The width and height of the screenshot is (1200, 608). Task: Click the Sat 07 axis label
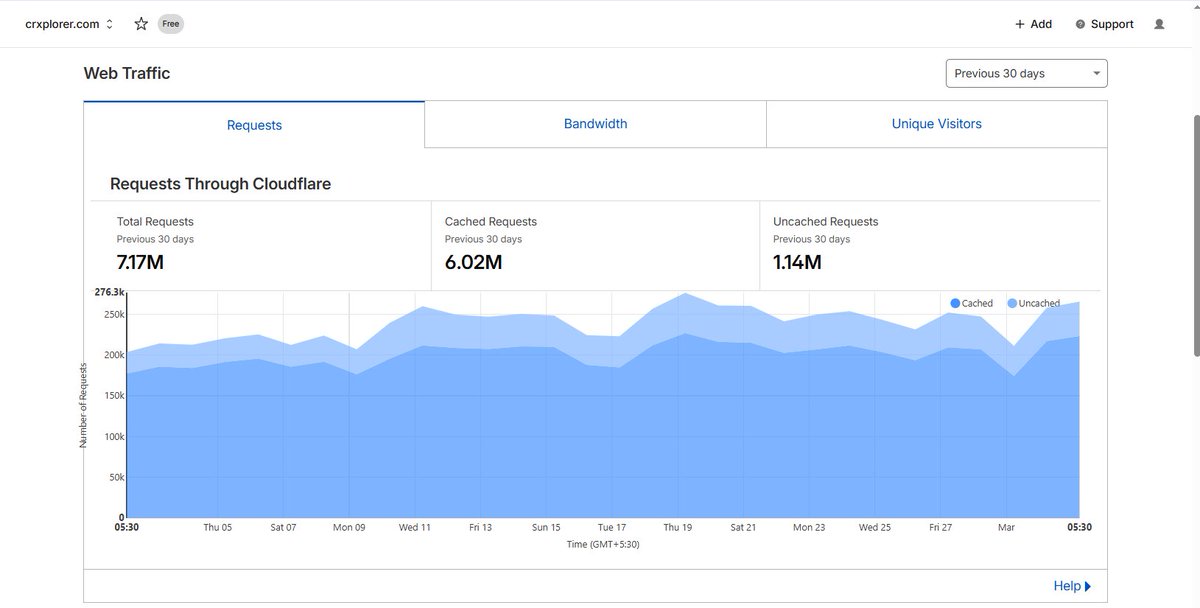[283, 527]
